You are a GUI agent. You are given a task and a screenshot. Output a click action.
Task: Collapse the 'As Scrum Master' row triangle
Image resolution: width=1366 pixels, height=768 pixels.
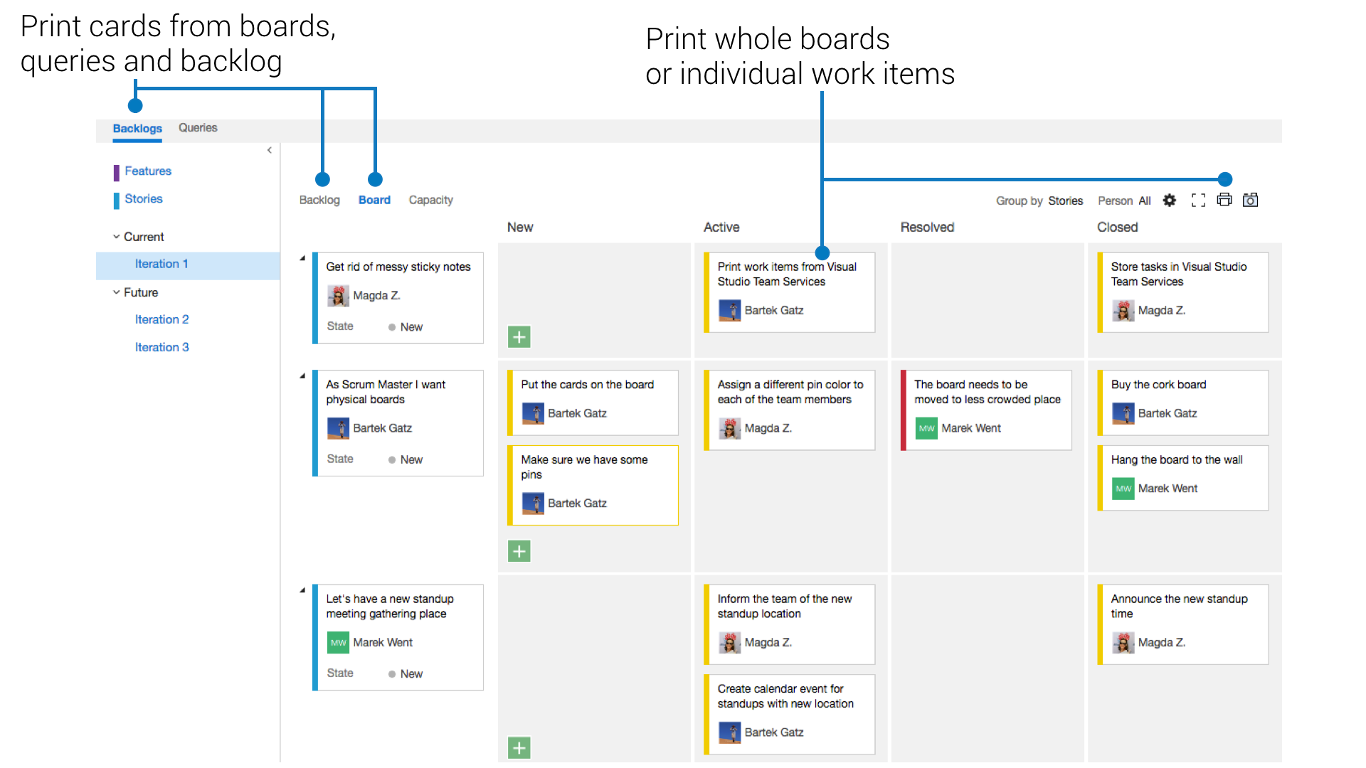tap(303, 376)
